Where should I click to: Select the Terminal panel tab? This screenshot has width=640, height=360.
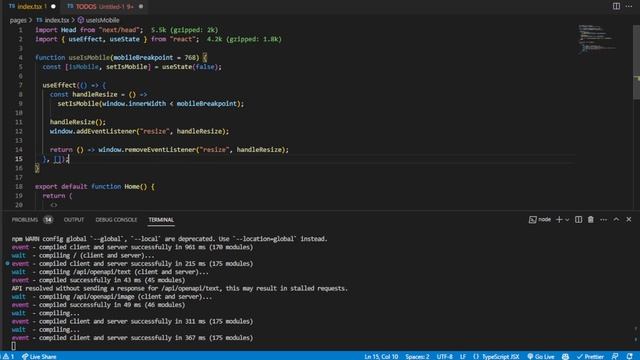[x=161, y=220]
